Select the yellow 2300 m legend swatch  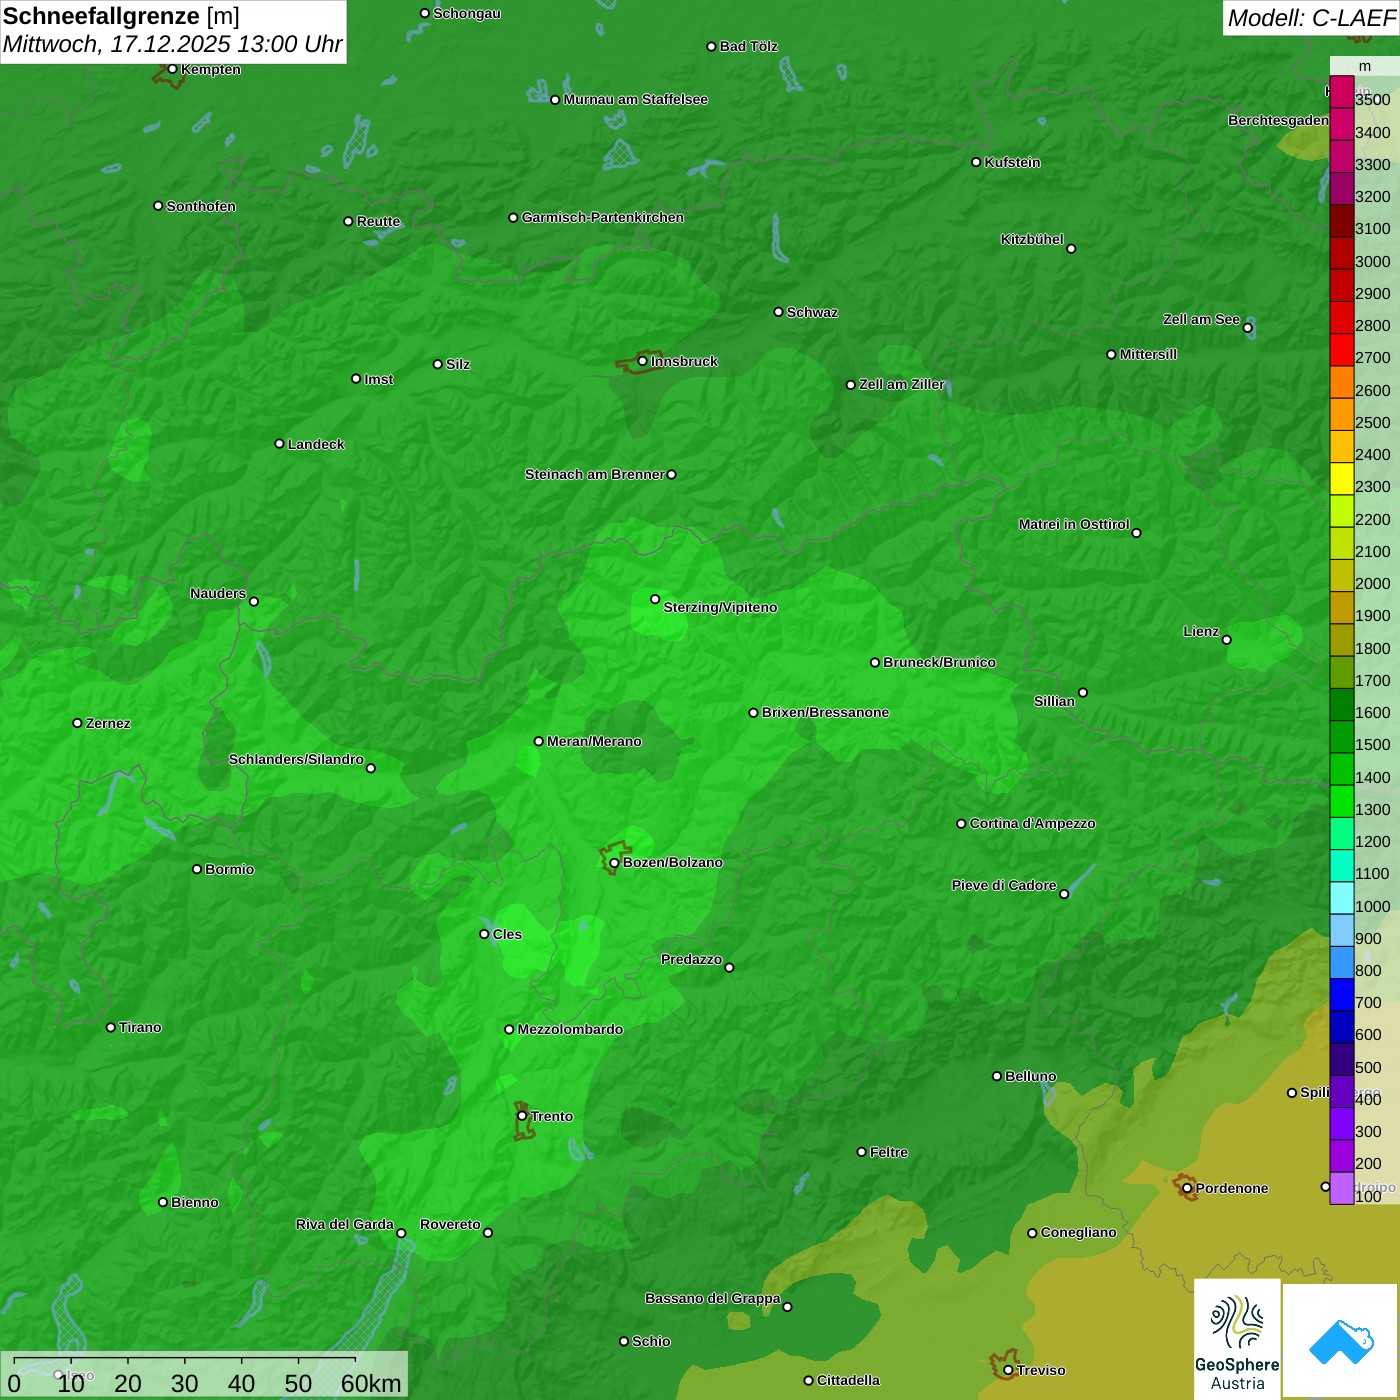pos(1341,479)
